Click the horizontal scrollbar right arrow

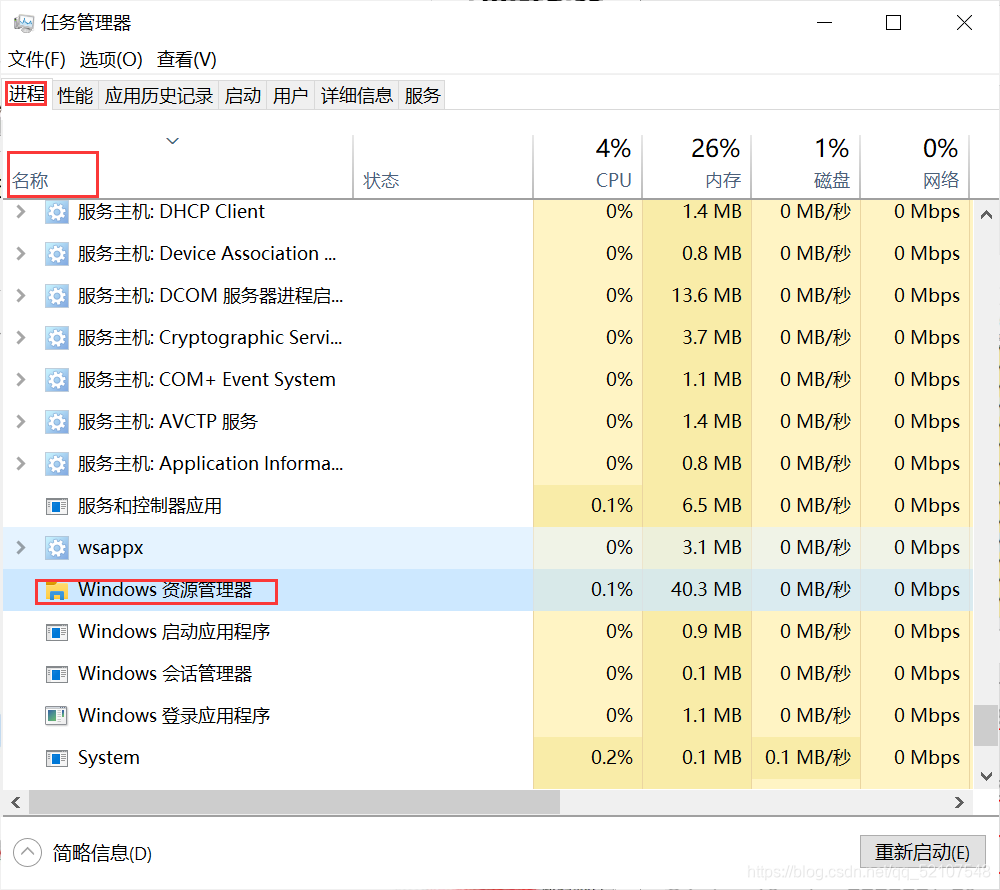(x=959, y=802)
